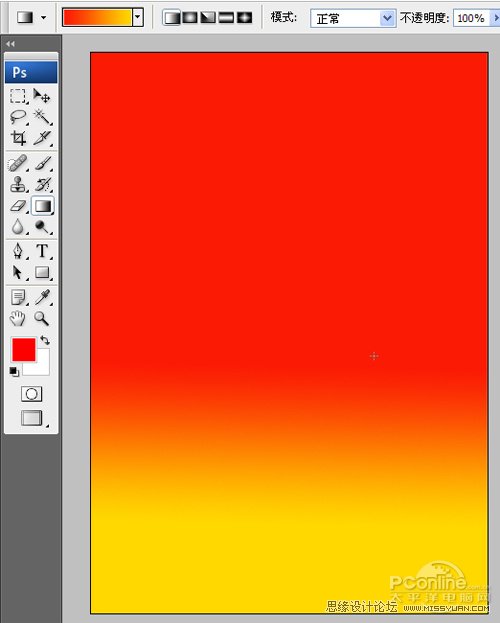
Task: Select the Brush tool
Action: coord(42,163)
